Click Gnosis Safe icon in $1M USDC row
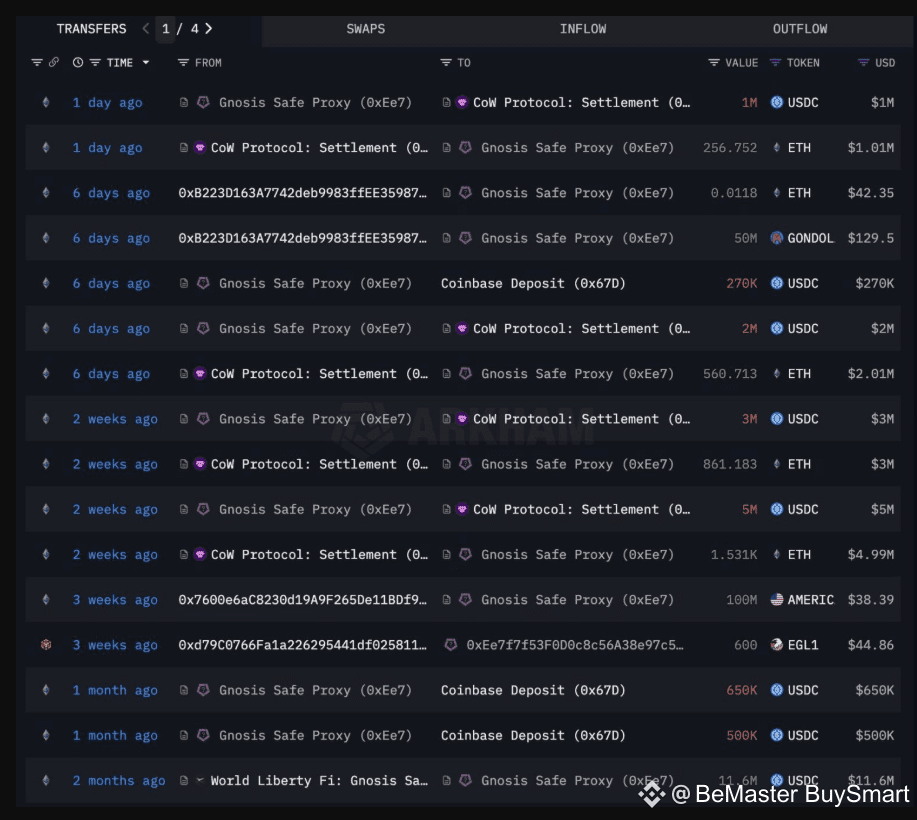The height and width of the screenshot is (820, 917). pyautogui.click(x=203, y=102)
